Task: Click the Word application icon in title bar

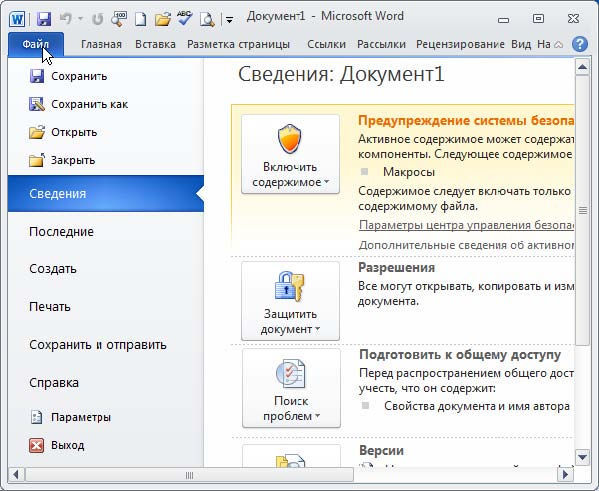Action: click(x=17, y=19)
